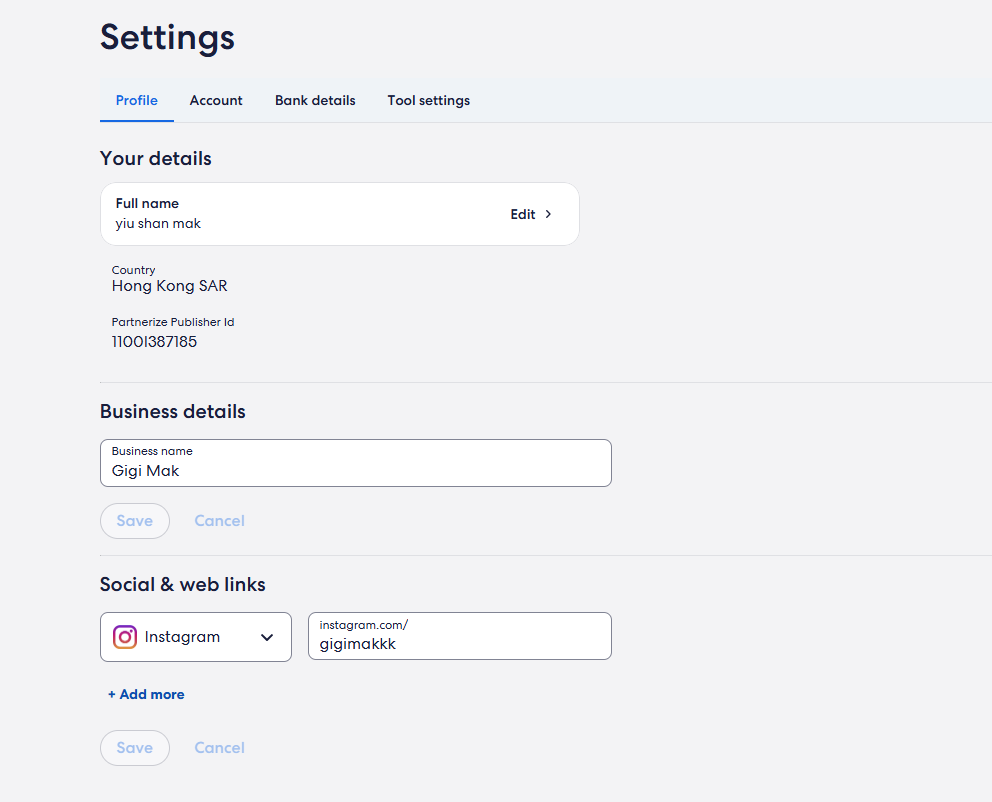
Task: Select the full name text yiu shan mak
Action: pyautogui.click(x=158, y=224)
